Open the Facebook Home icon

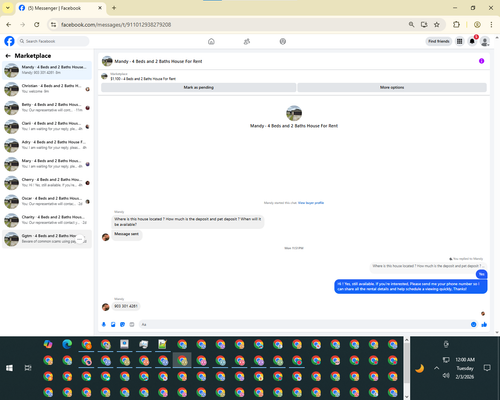(x=211, y=41)
